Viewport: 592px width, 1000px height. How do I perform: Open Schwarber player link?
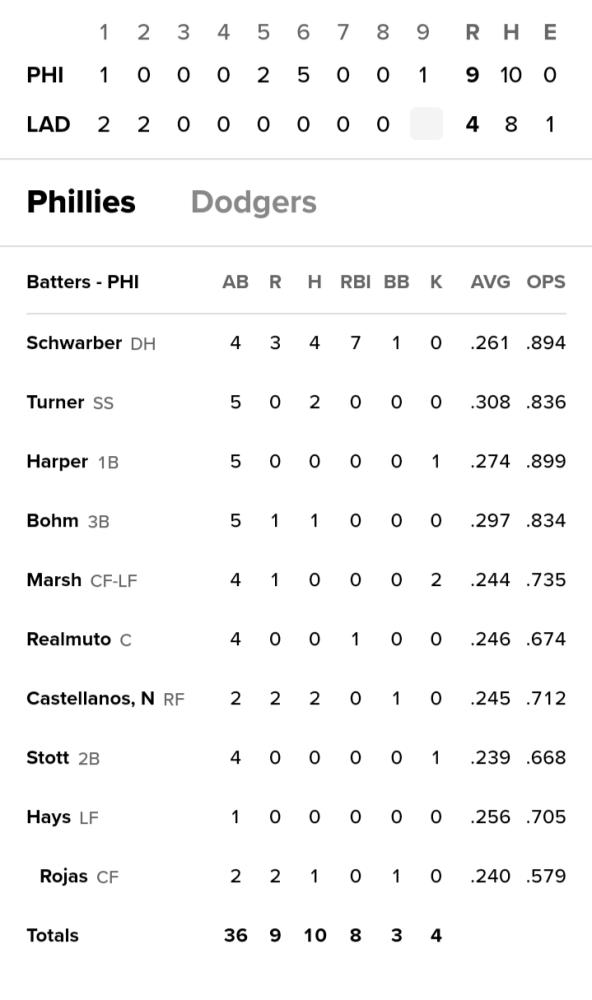[x=74, y=343]
